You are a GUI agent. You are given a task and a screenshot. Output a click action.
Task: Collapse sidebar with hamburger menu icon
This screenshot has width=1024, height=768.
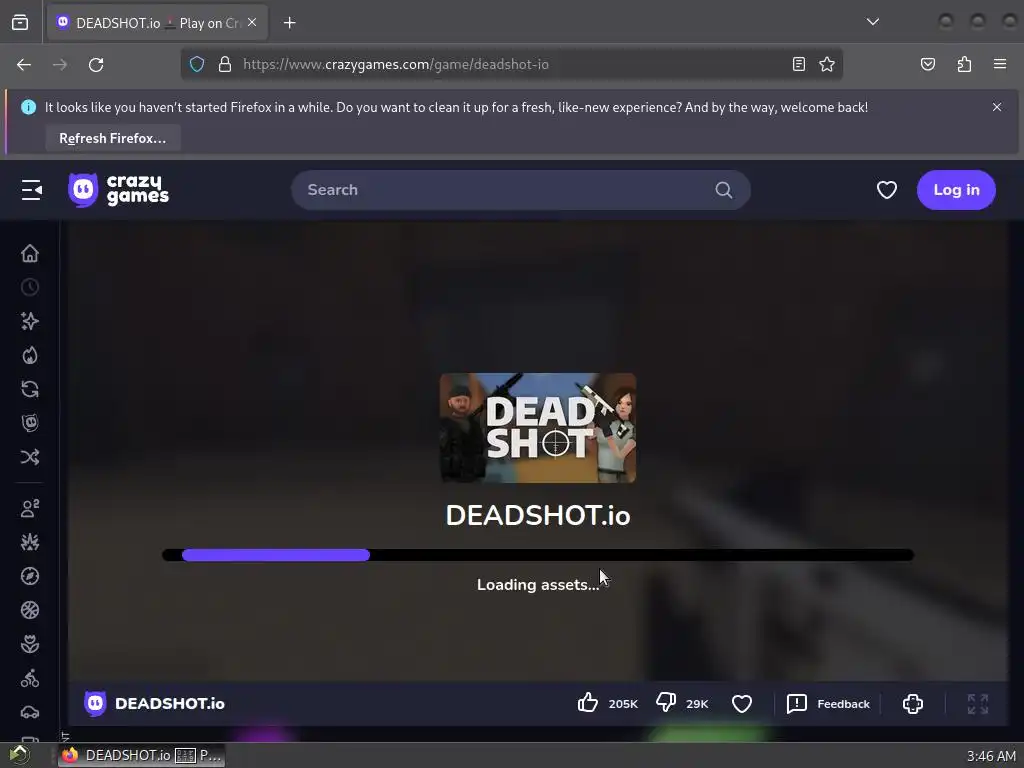31,190
